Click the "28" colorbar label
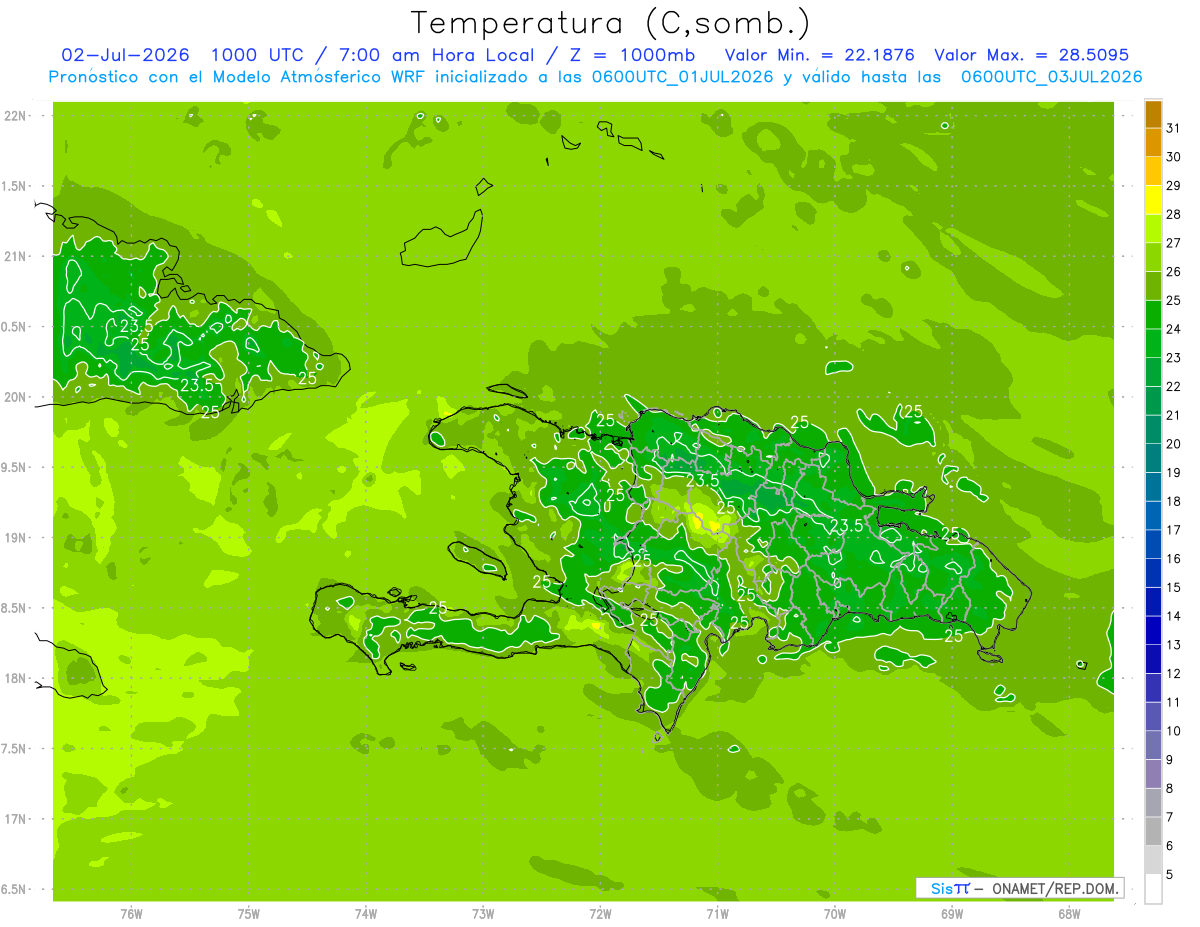Viewport: 1200px width, 927px height. tap(1173, 214)
